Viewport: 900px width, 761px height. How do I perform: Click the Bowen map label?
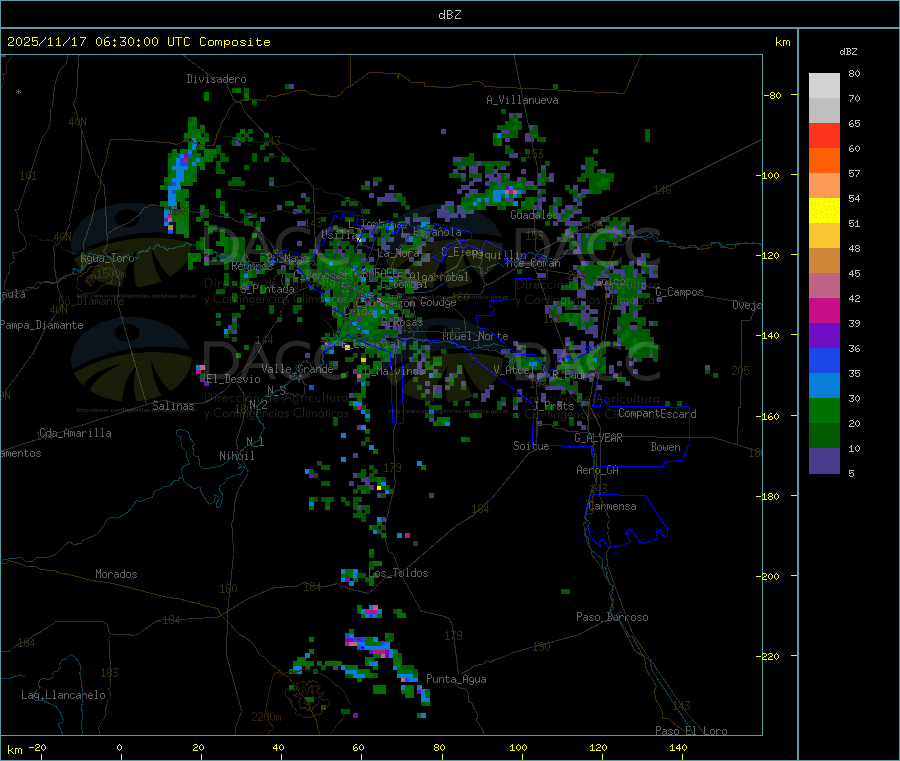(665, 447)
